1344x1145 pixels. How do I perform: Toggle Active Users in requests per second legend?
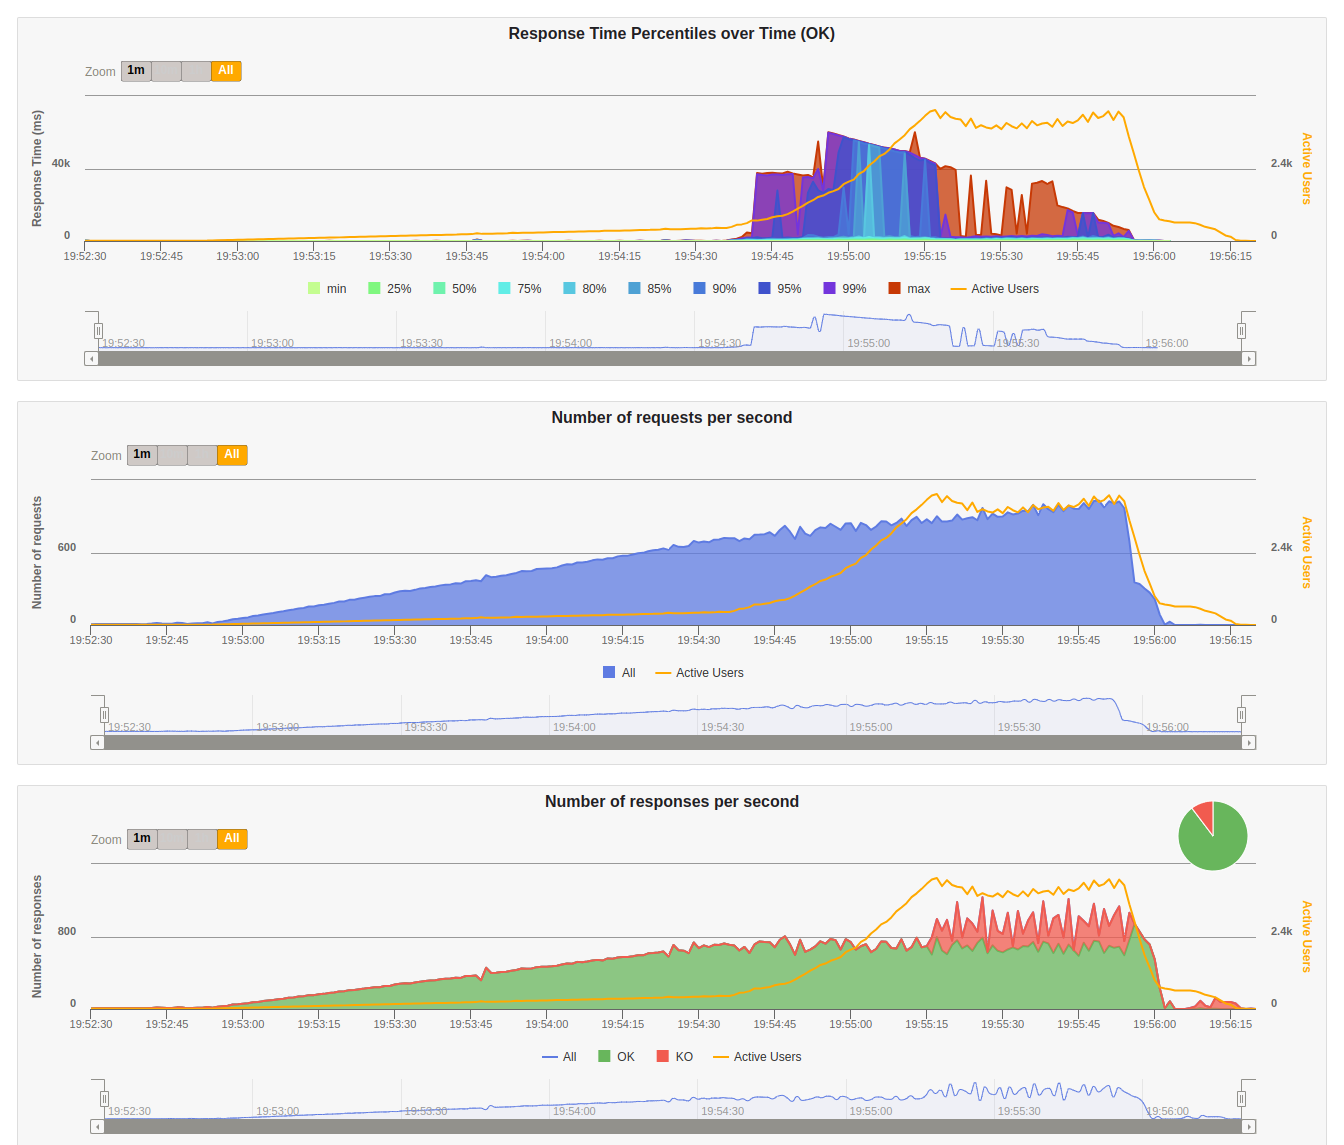coord(699,673)
